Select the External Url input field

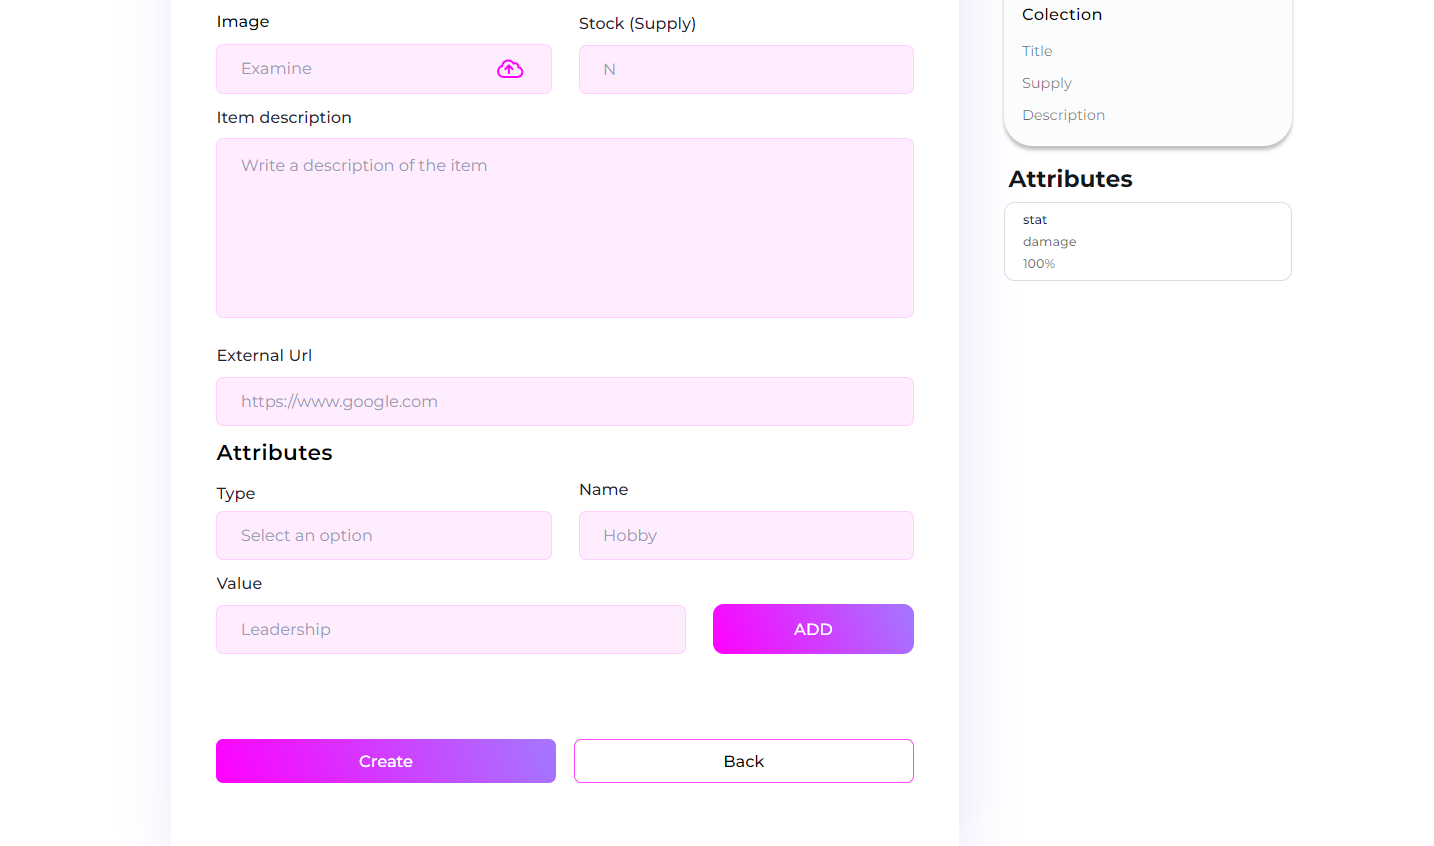pos(565,402)
